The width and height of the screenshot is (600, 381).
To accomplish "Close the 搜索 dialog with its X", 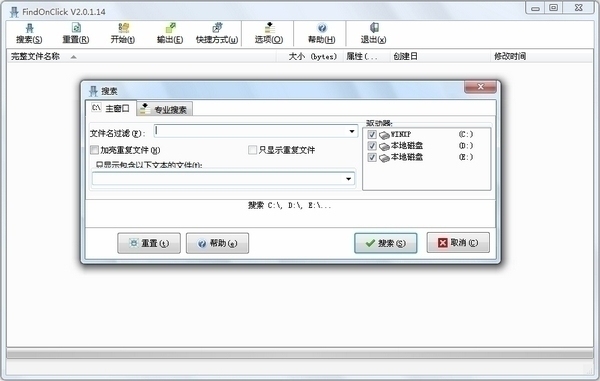I will pos(480,87).
